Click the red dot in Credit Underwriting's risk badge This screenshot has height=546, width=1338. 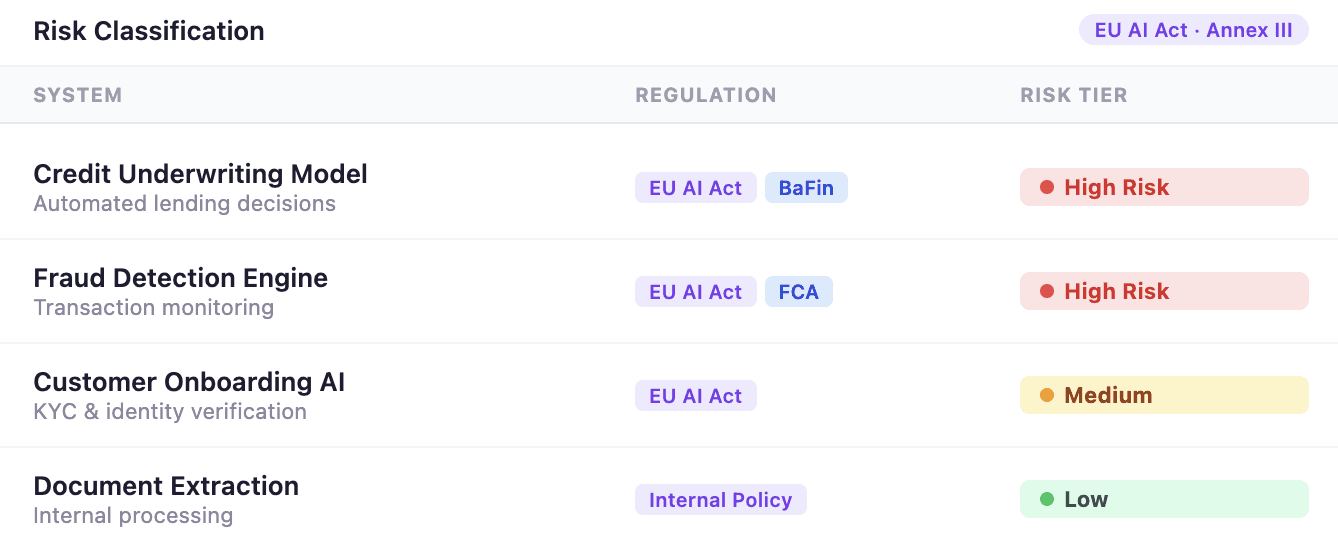point(1047,187)
